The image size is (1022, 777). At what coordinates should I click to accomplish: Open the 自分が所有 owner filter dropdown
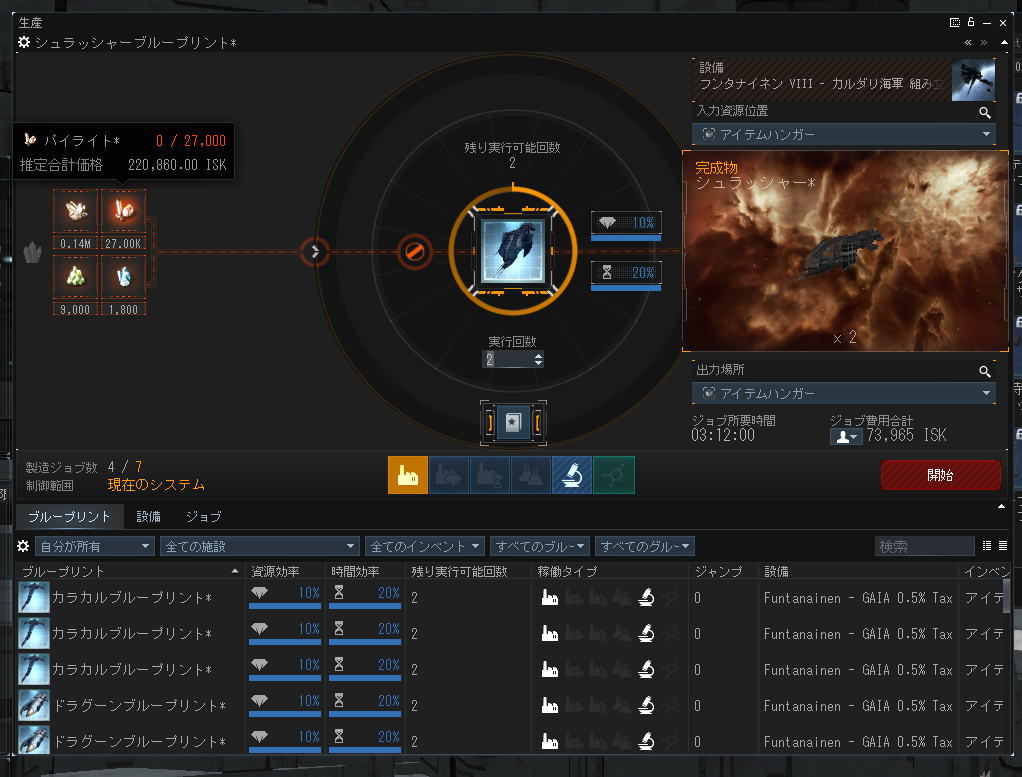95,546
